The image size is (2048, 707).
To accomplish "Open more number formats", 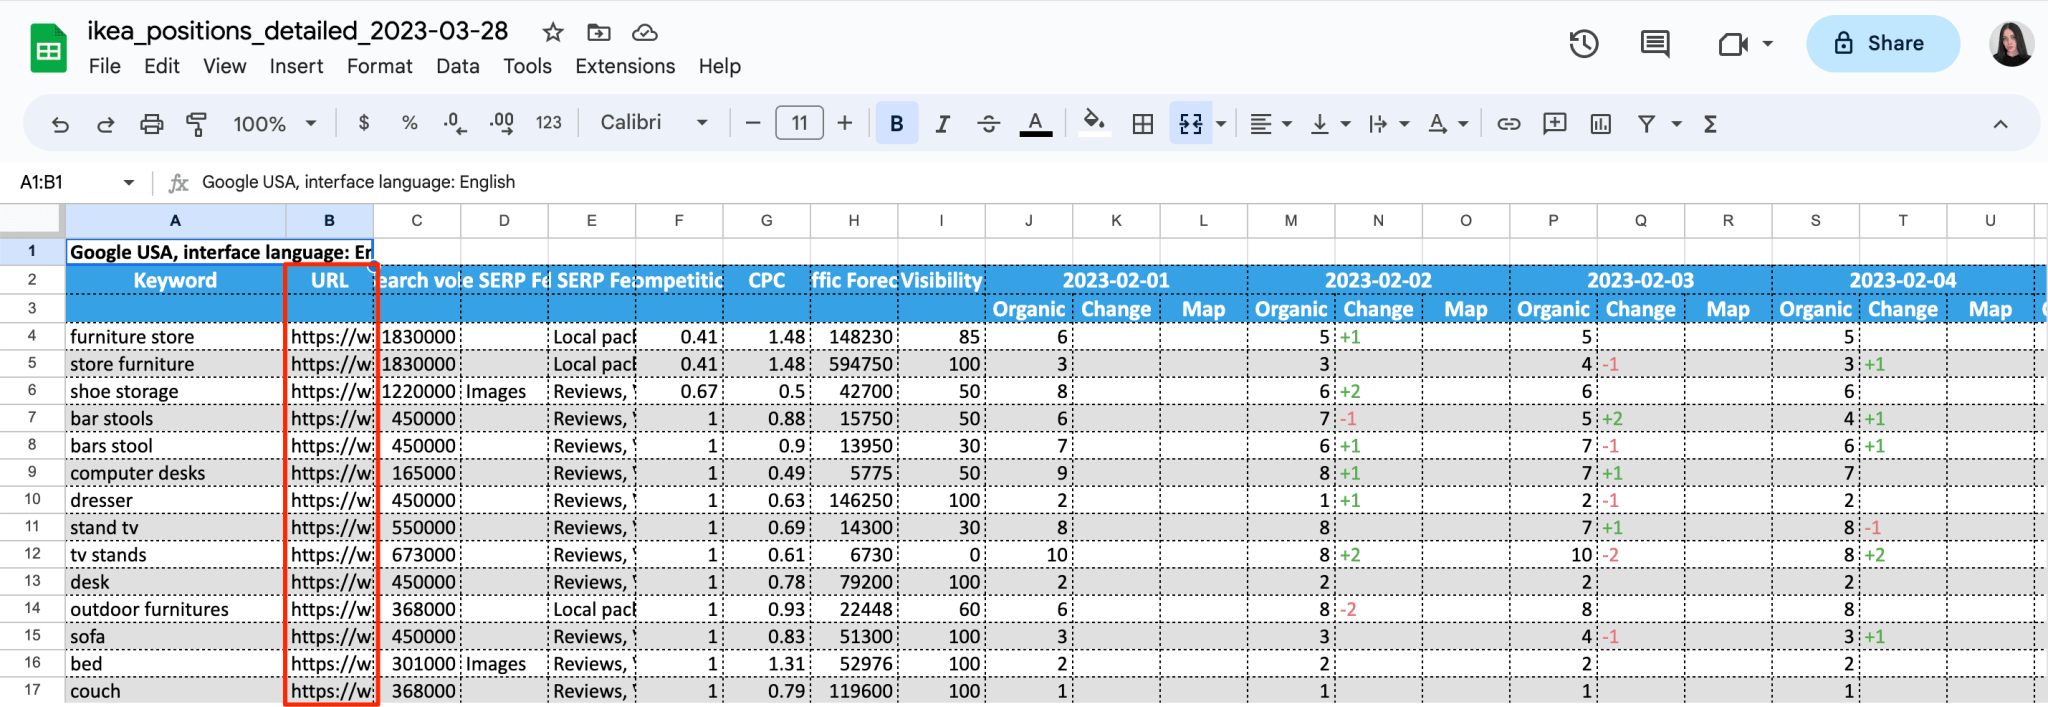I will (548, 123).
